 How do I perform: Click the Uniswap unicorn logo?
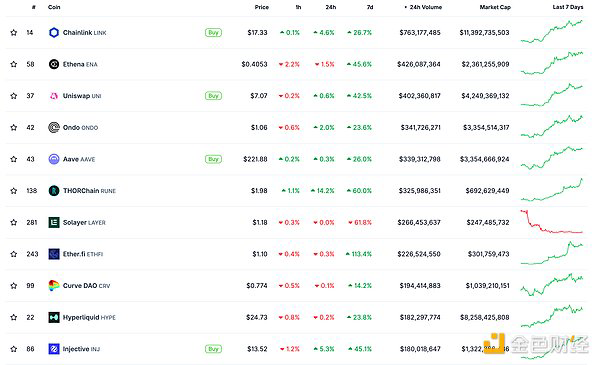click(x=54, y=96)
